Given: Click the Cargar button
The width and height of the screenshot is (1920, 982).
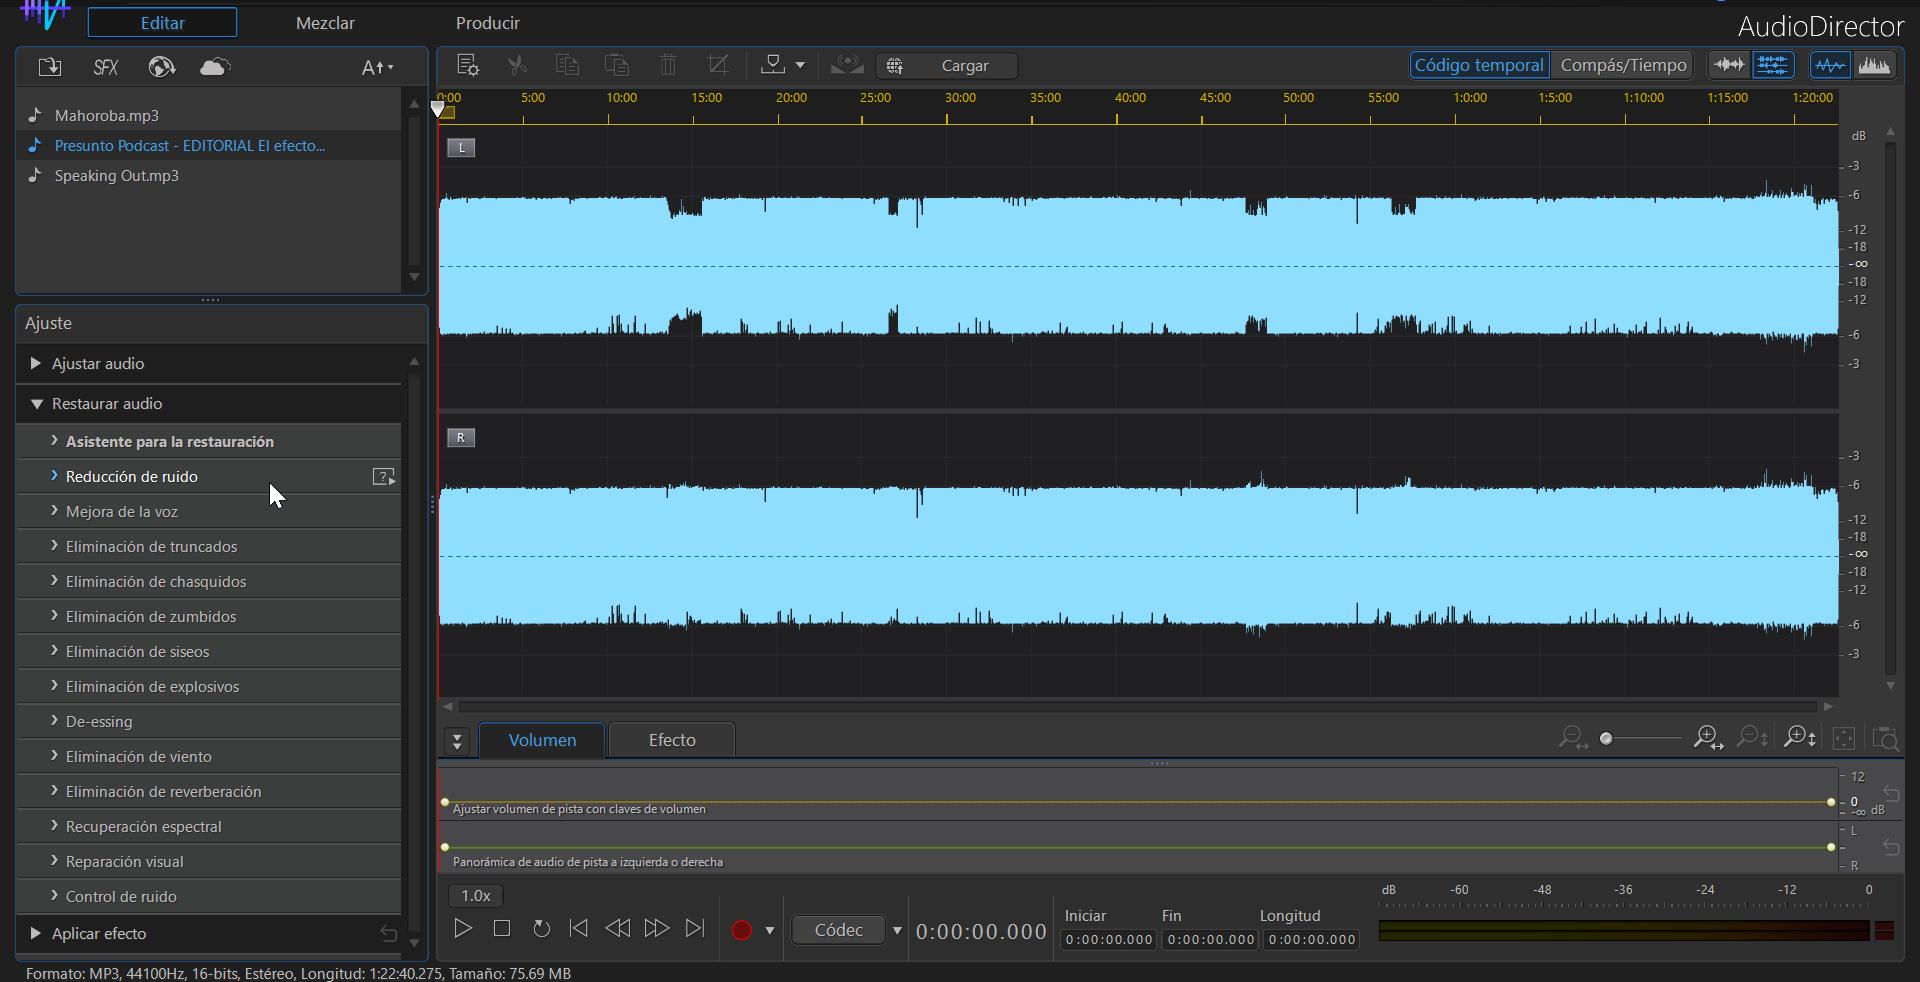Looking at the screenshot, I should pos(962,65).
